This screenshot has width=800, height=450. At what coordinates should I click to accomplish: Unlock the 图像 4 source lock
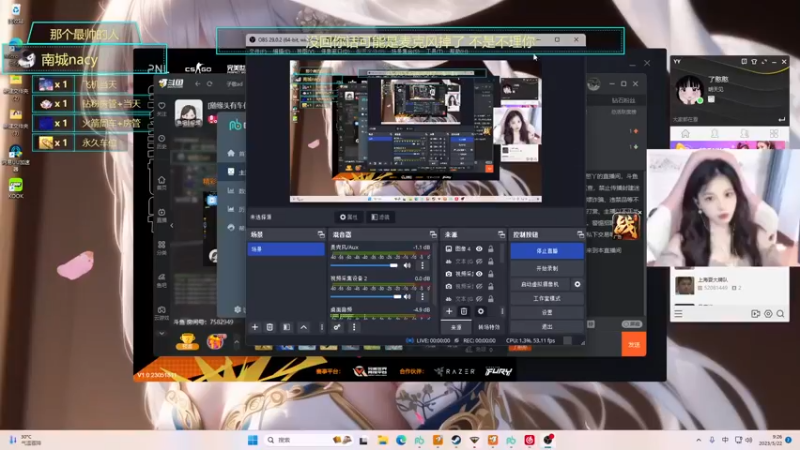point(491,249)
